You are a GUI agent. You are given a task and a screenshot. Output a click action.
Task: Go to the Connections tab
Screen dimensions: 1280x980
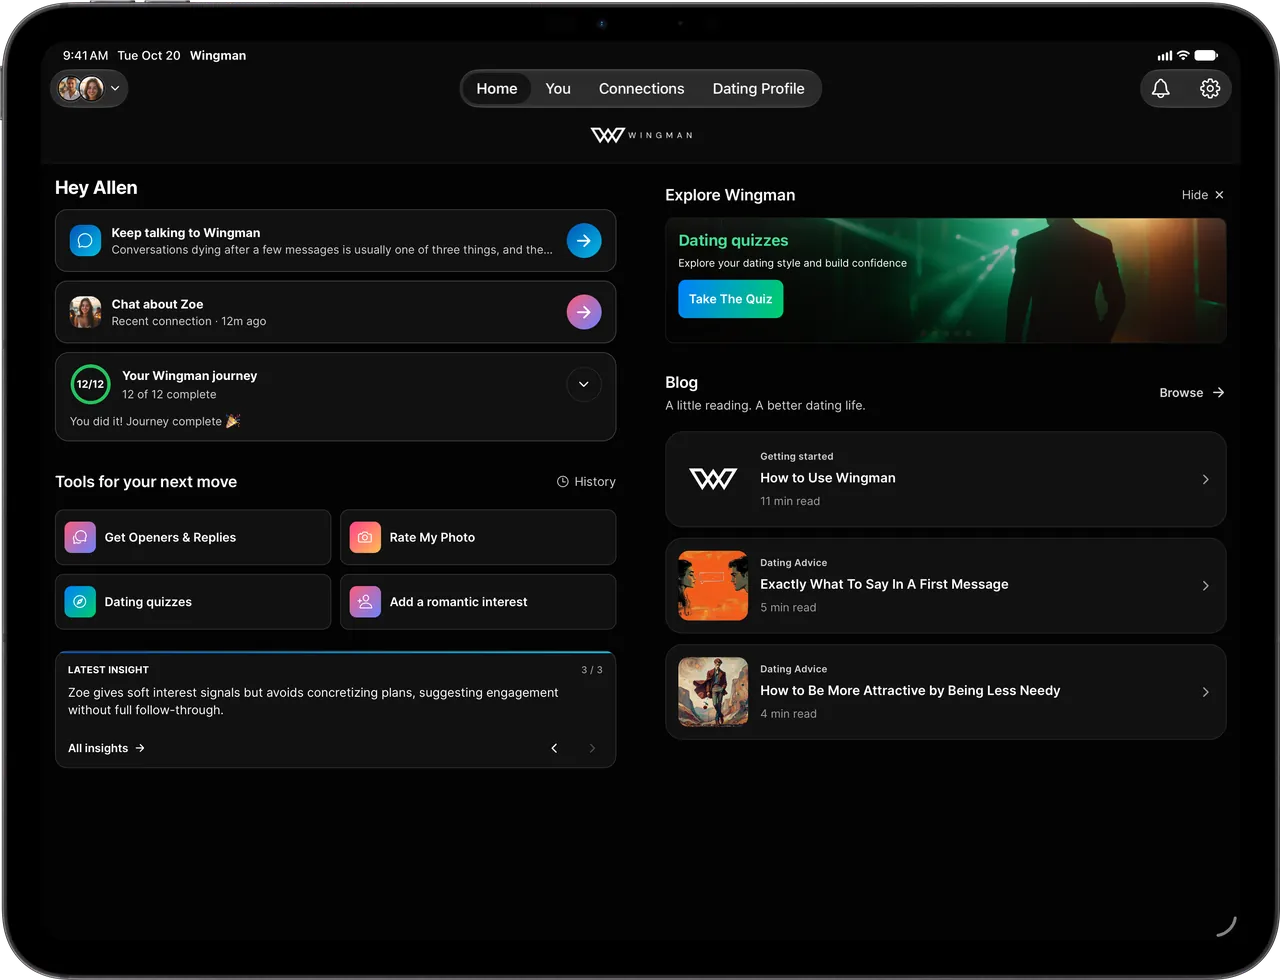tap(642, 89)
